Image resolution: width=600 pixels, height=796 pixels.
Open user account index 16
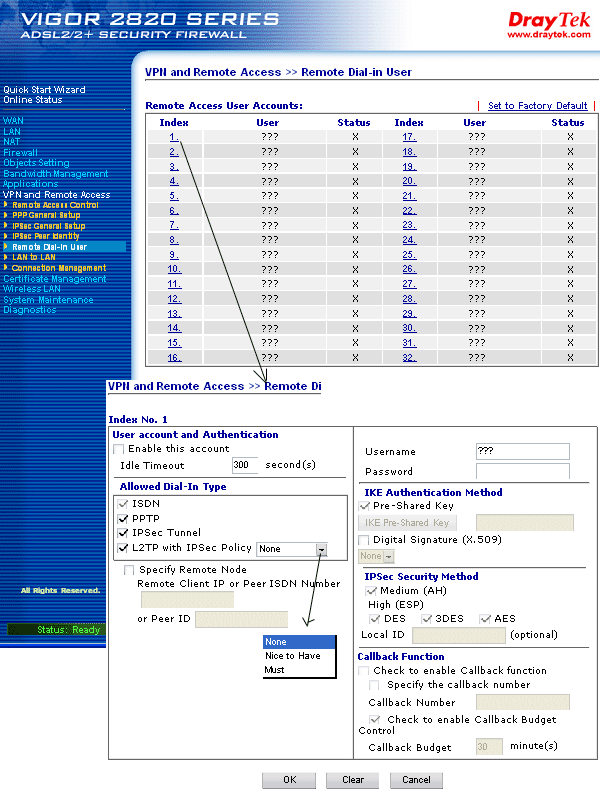[x=174, y=358]
